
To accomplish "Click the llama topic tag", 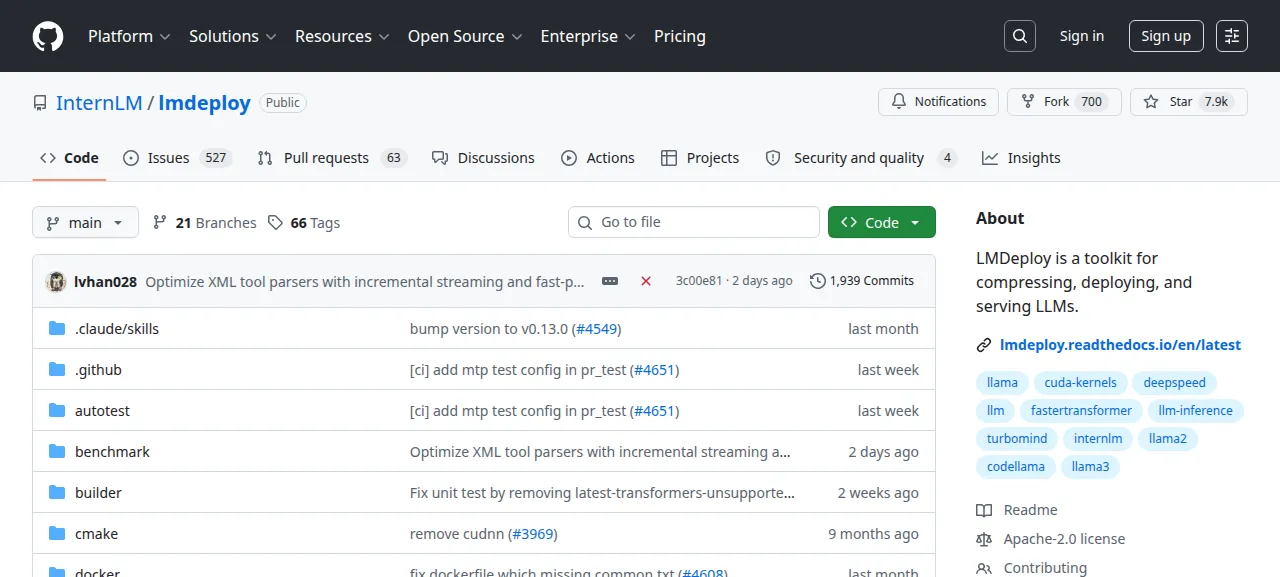I will 1002,383.
